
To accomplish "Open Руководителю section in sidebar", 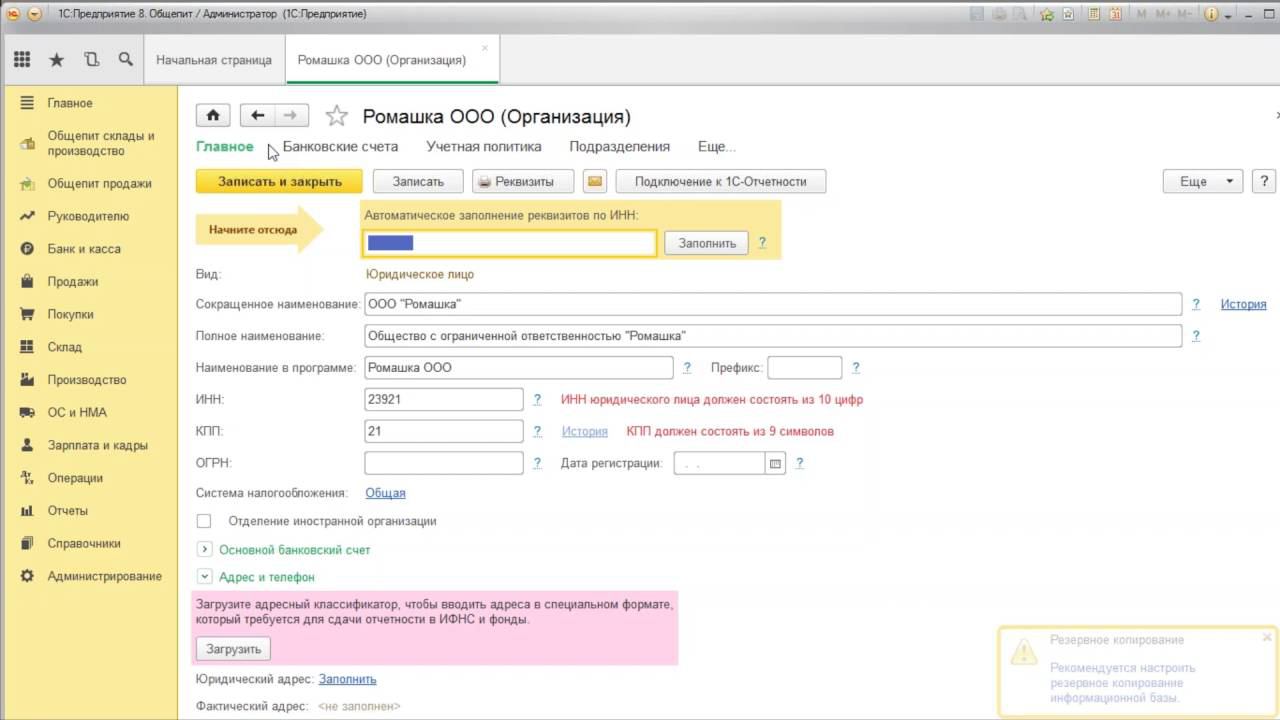I will pos(89,216).
